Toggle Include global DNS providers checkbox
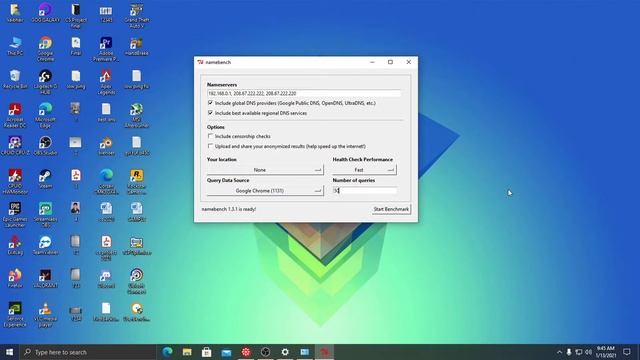 click(x=210, y=103)
